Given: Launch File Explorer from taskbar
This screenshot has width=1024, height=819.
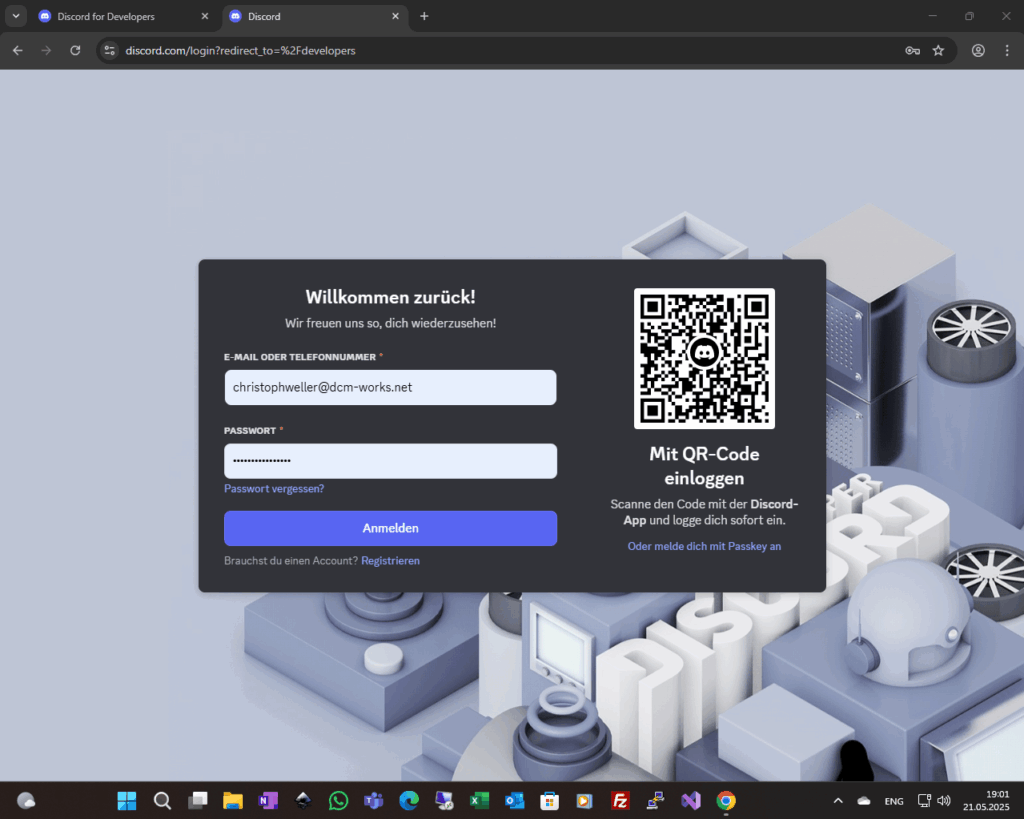Looking at the screenshot, I should coord(232,801).
